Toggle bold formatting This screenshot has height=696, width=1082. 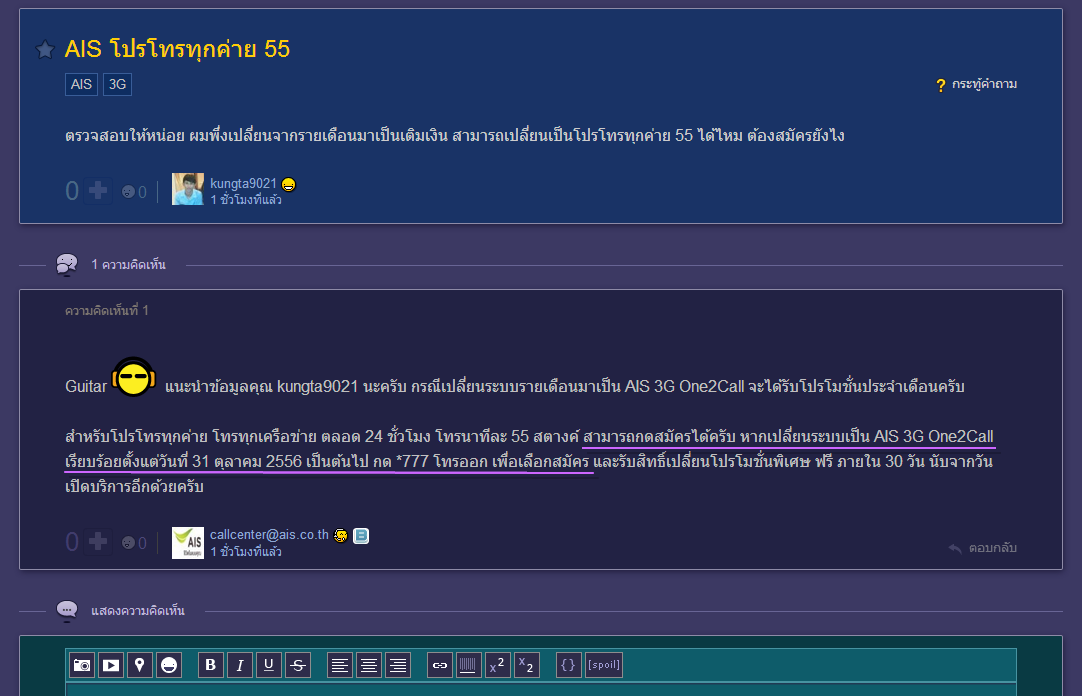click(210, 665)
